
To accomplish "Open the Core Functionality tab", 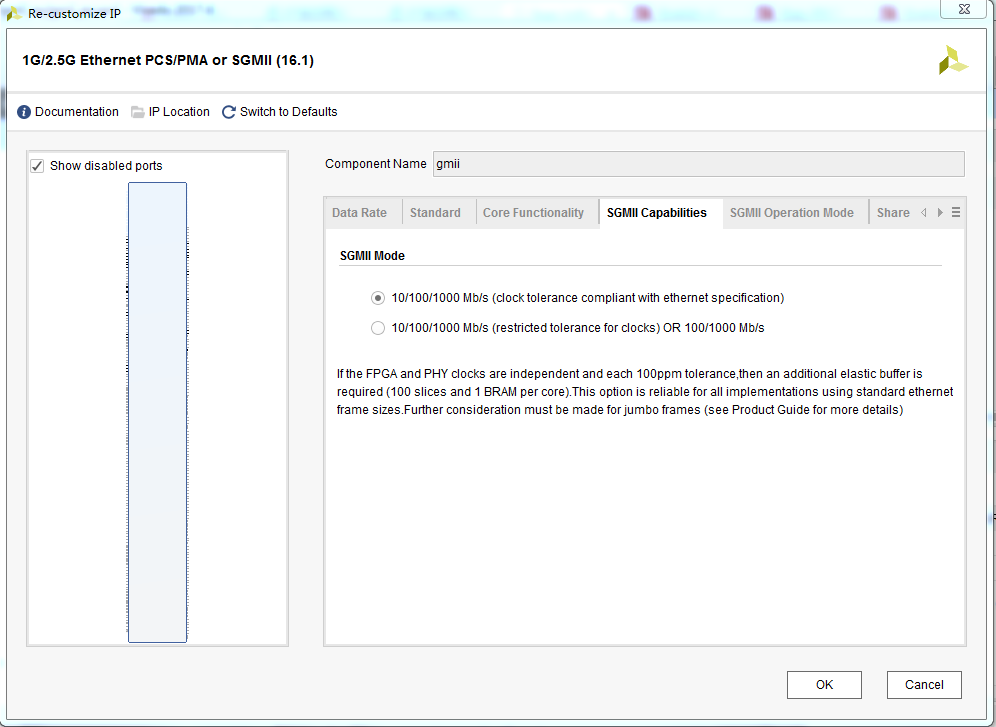I will 534,213.
